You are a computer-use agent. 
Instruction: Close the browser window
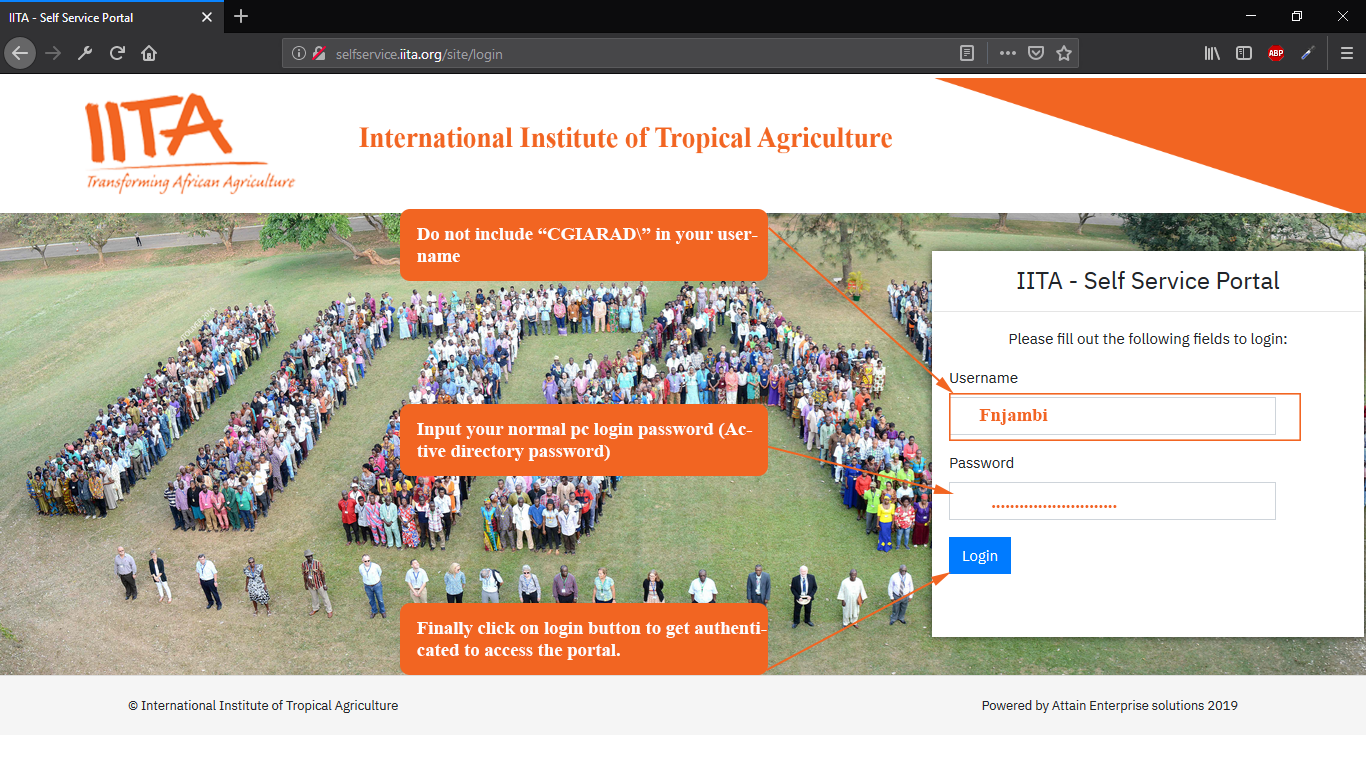(x=1343, y=16)
